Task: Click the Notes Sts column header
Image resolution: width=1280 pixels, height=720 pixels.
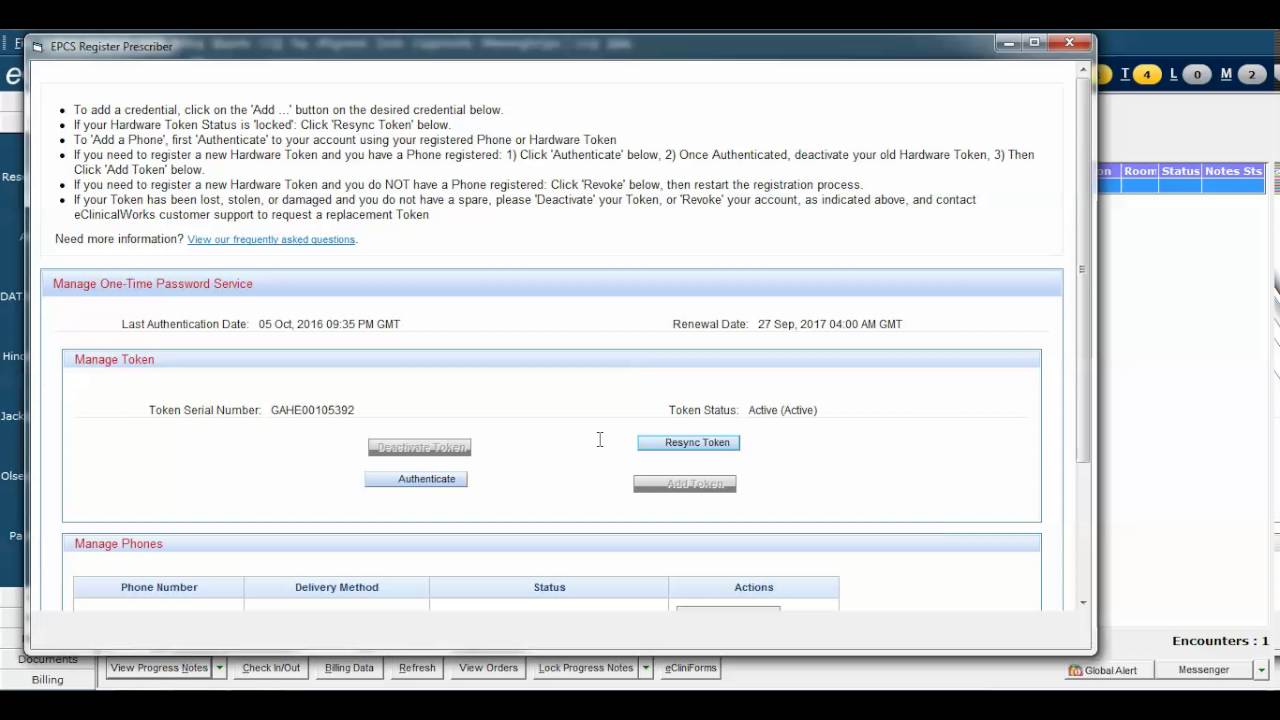Action: pos(1233,171)
